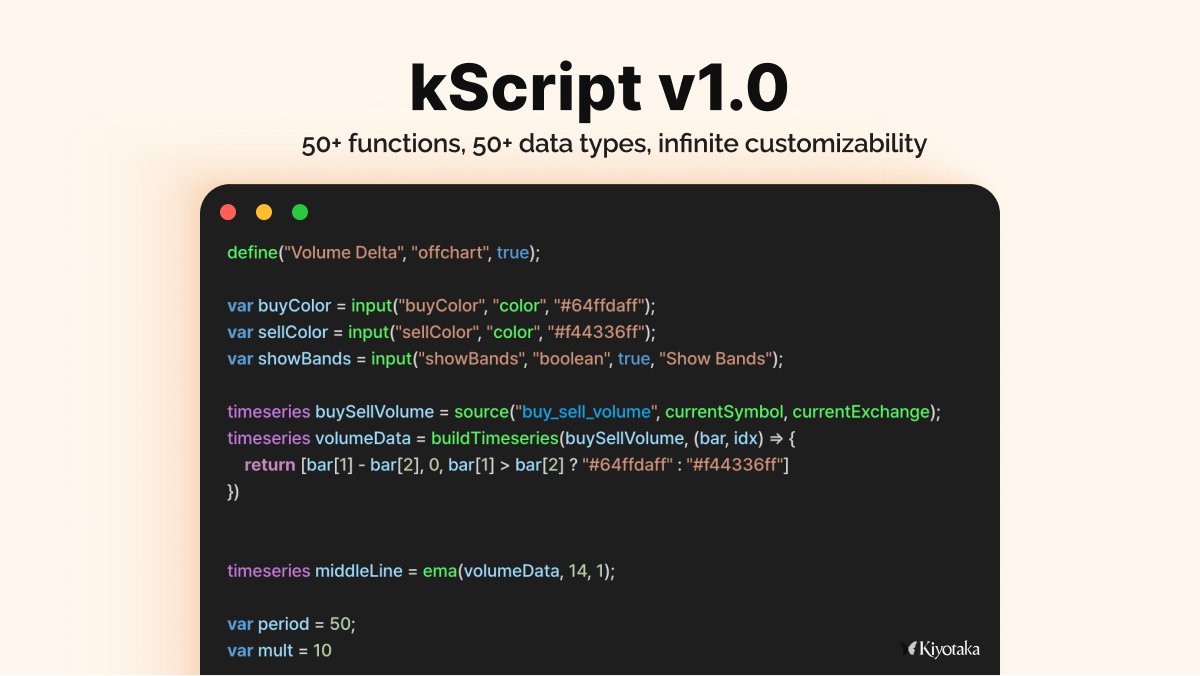Click the "var sellColor = input(...)" code line
This screenshot has width=1200, height=676.
[x=442, y=332]
